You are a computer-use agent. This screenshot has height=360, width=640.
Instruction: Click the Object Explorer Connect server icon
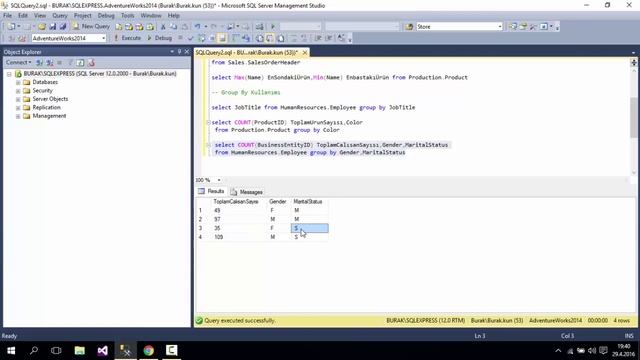[x=40, y=62]
